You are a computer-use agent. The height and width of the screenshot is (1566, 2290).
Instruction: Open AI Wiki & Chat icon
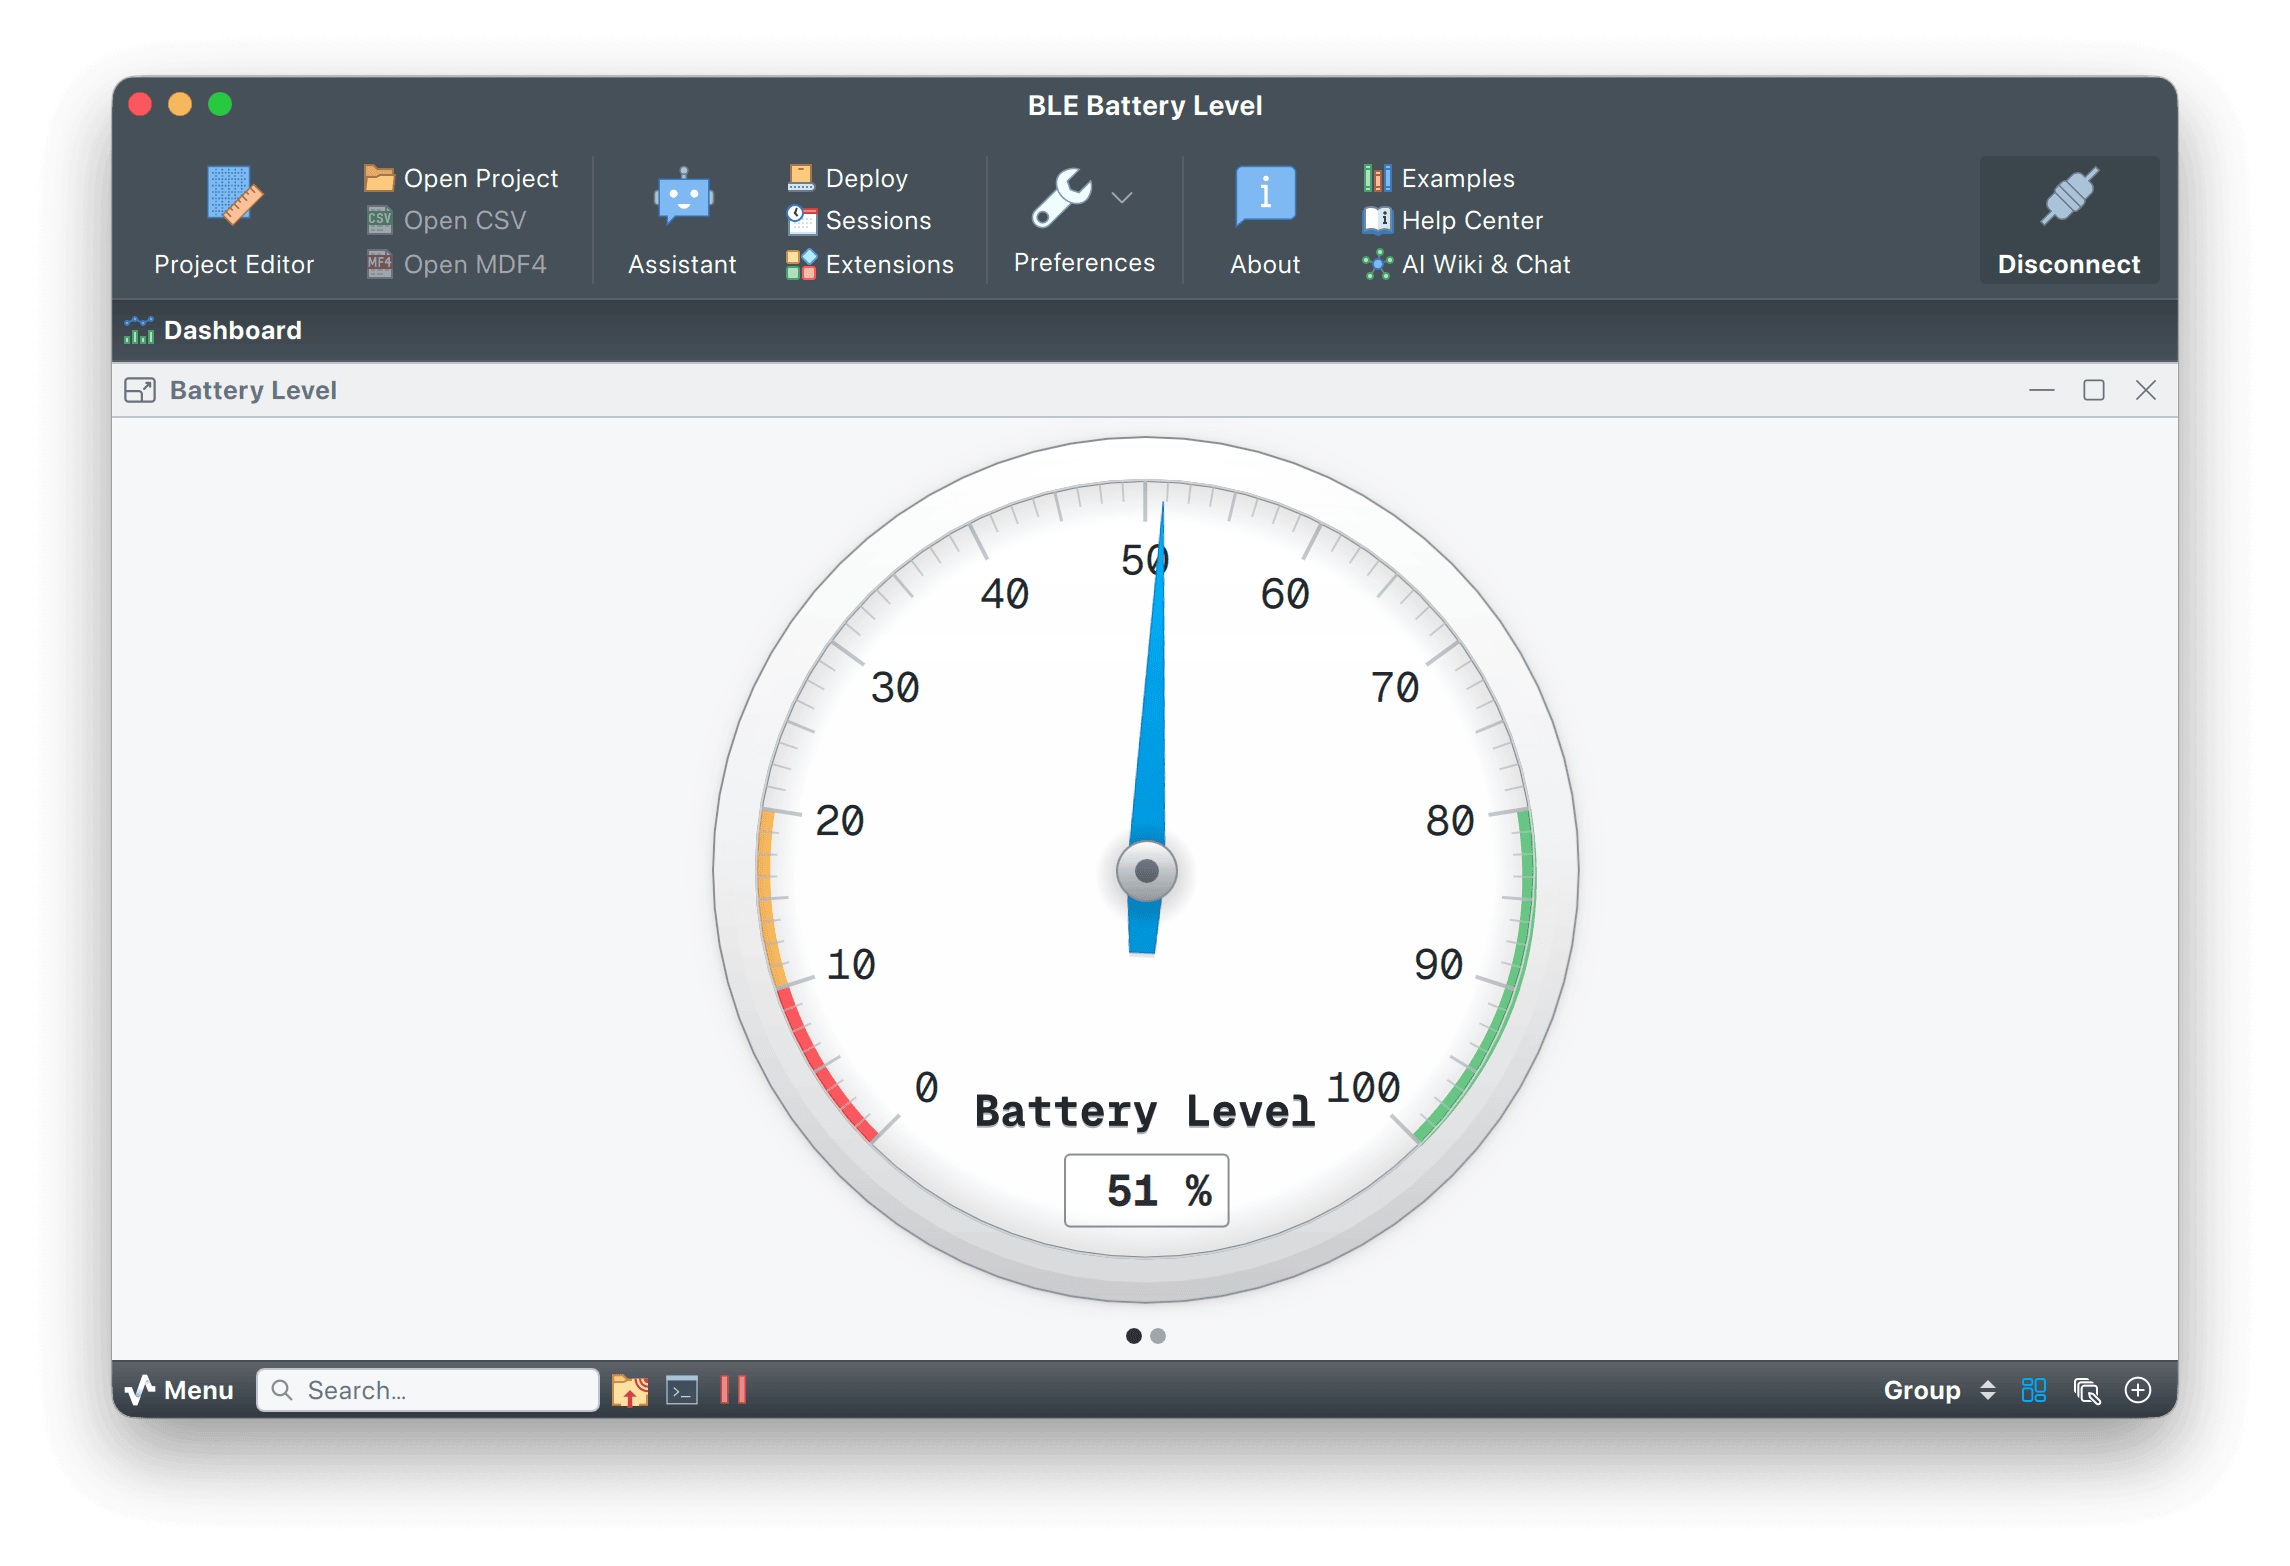coord(1377,264)
